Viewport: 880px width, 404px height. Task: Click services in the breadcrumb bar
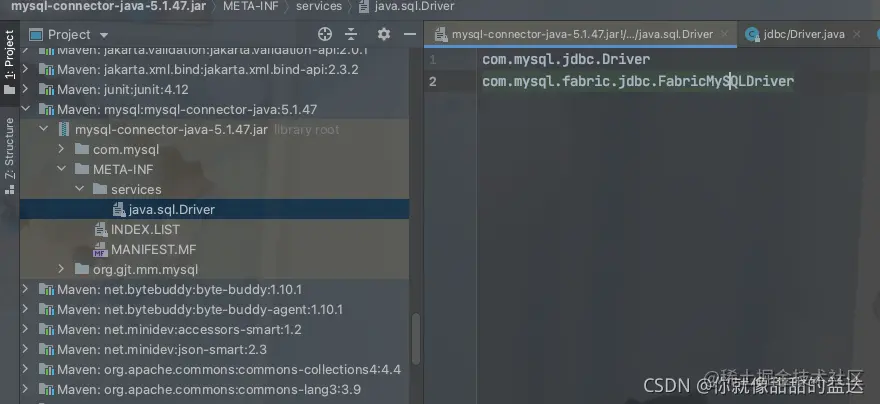coord(319,7)
